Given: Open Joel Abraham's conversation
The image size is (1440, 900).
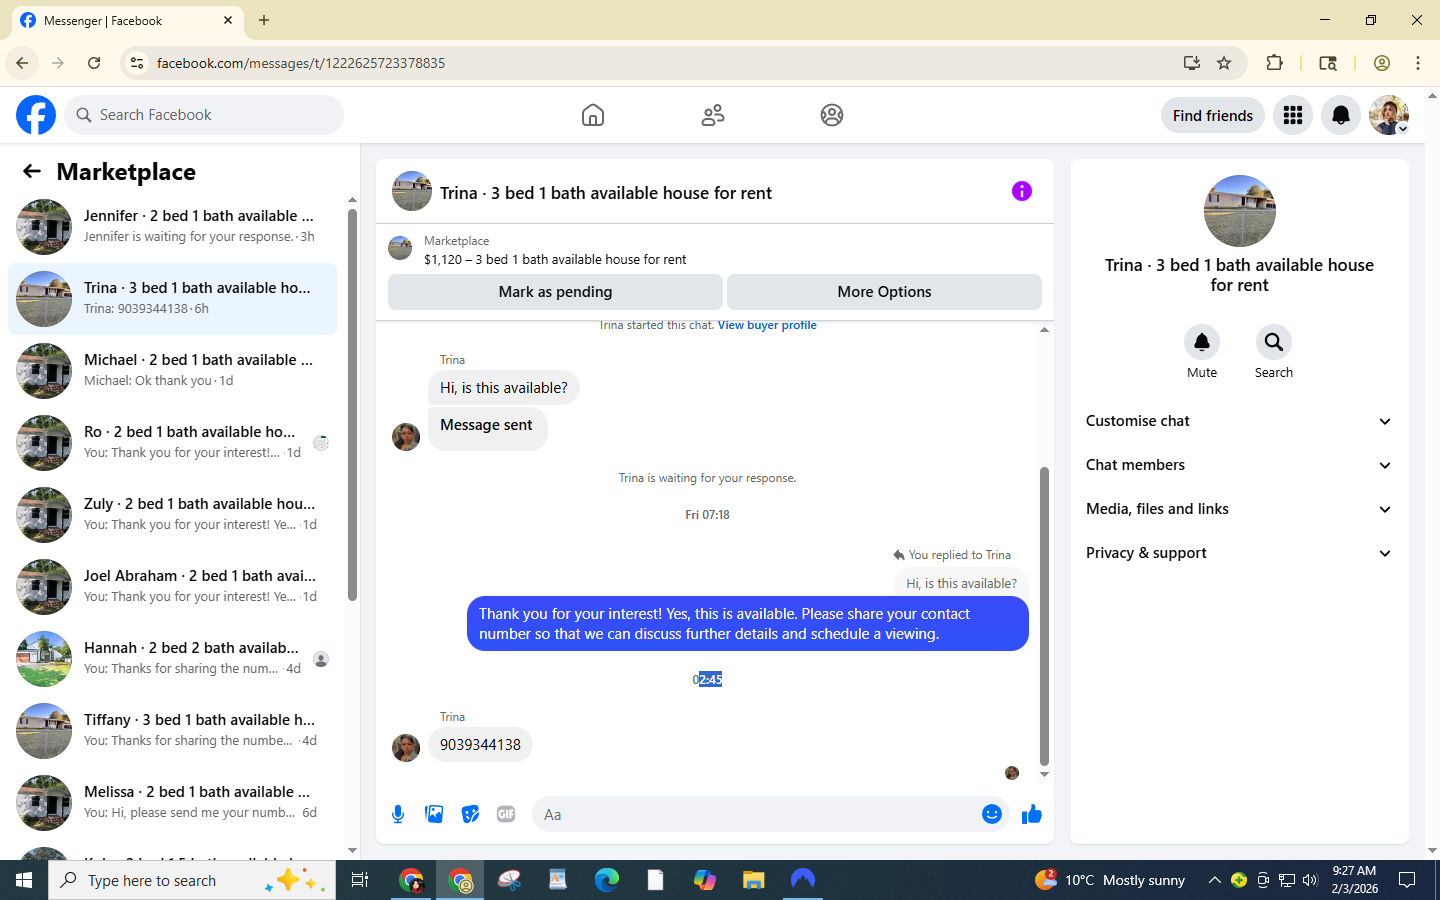Looking at the screenshot, I should click(x=172, y=587).
